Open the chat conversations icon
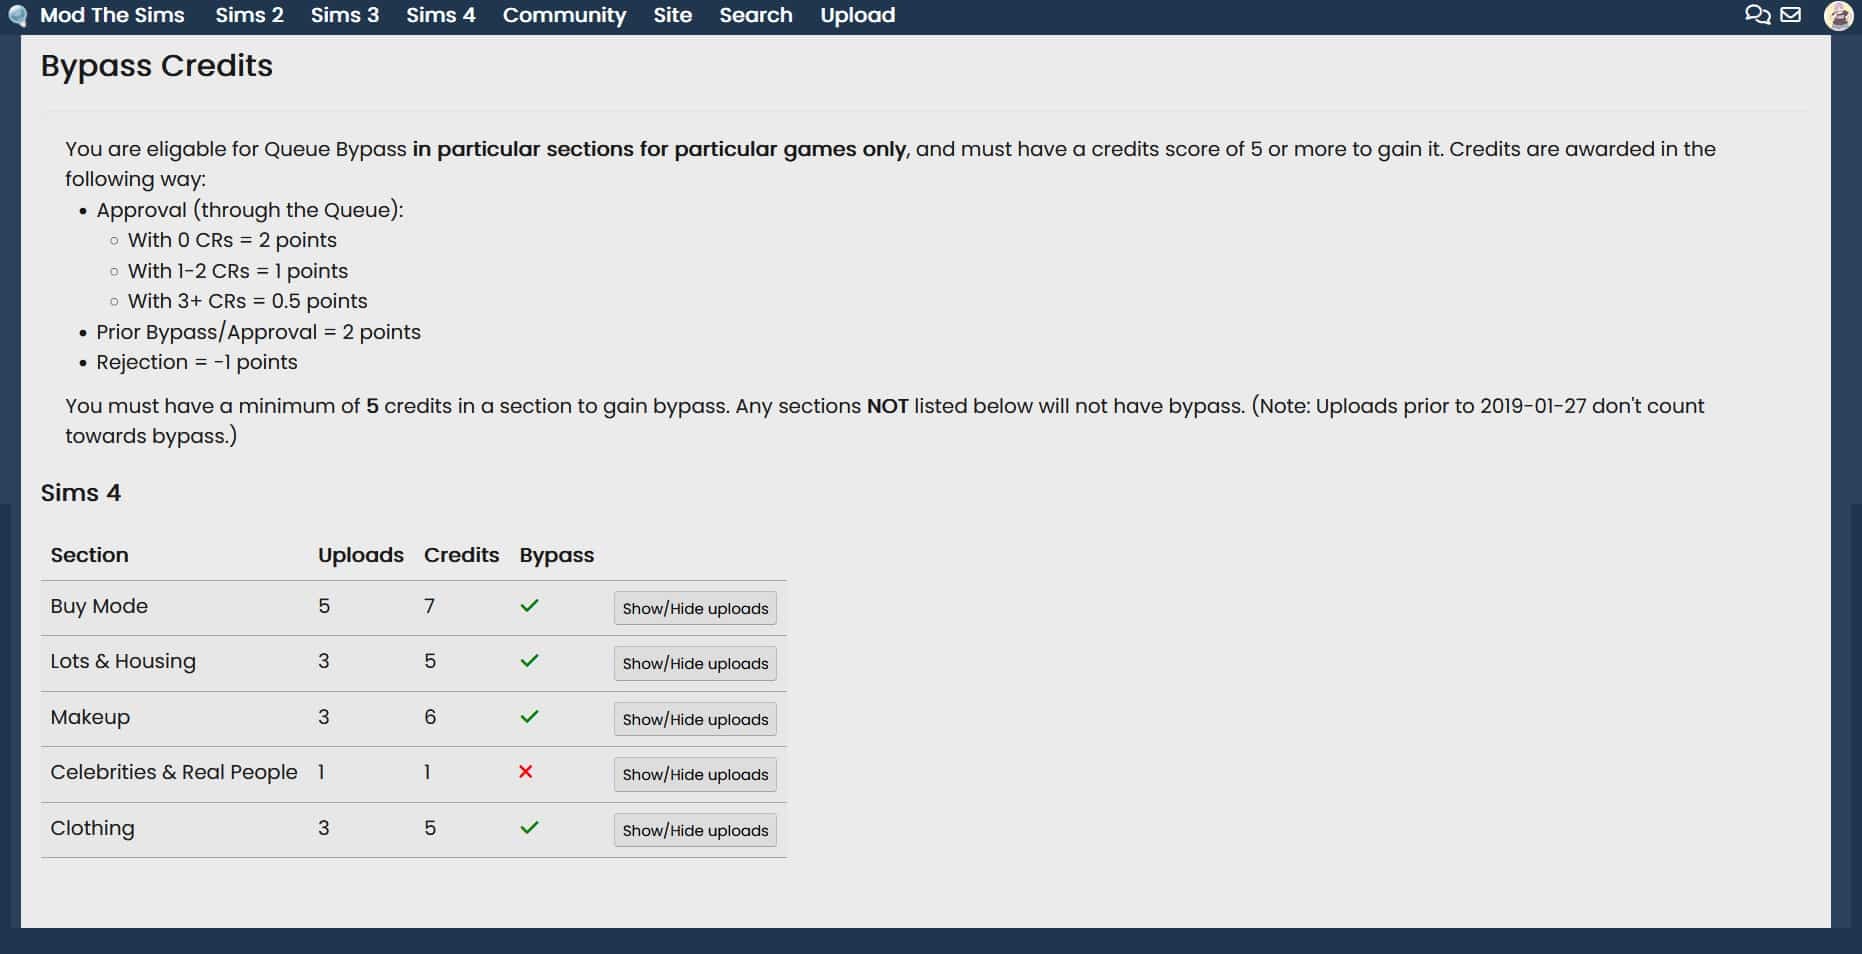Viewport: 1862px width, 954px height. coord(1757,15)
